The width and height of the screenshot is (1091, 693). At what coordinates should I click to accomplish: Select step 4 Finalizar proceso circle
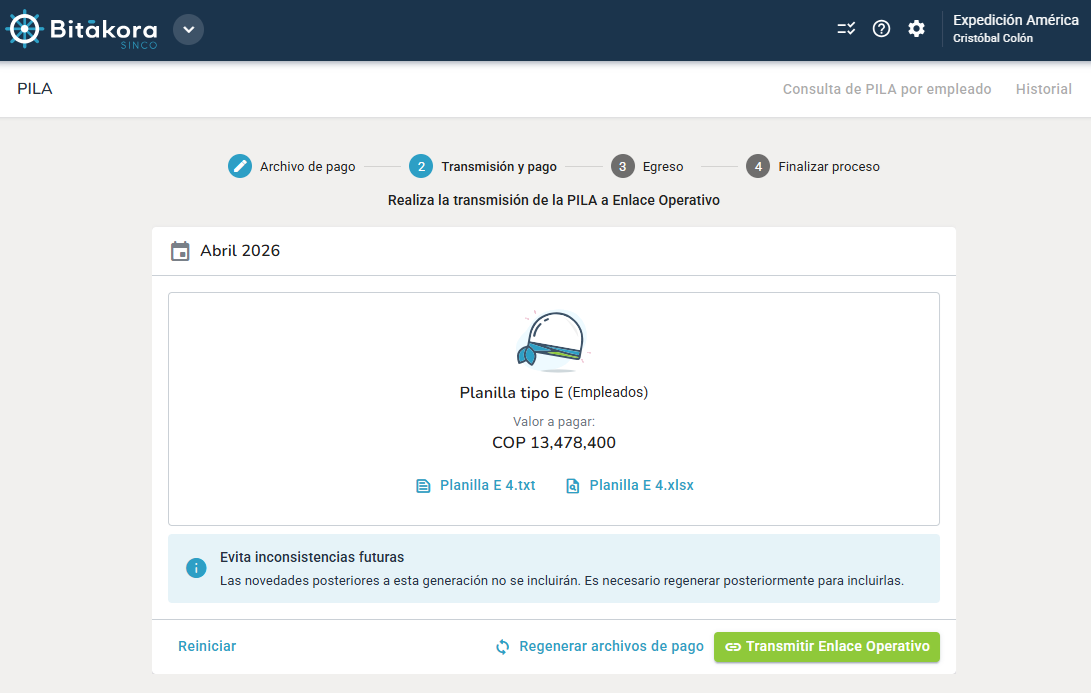coord(758,166)
